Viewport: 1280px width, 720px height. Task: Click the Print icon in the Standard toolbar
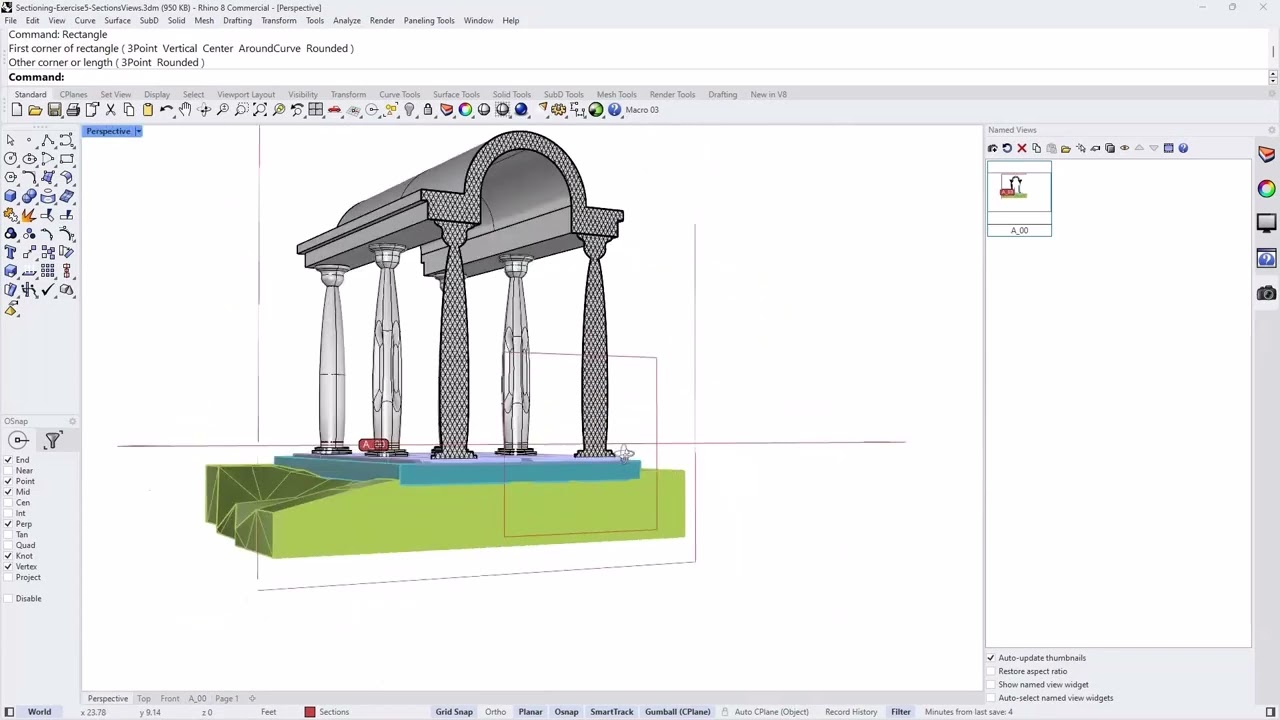click(x=73, y=110)
